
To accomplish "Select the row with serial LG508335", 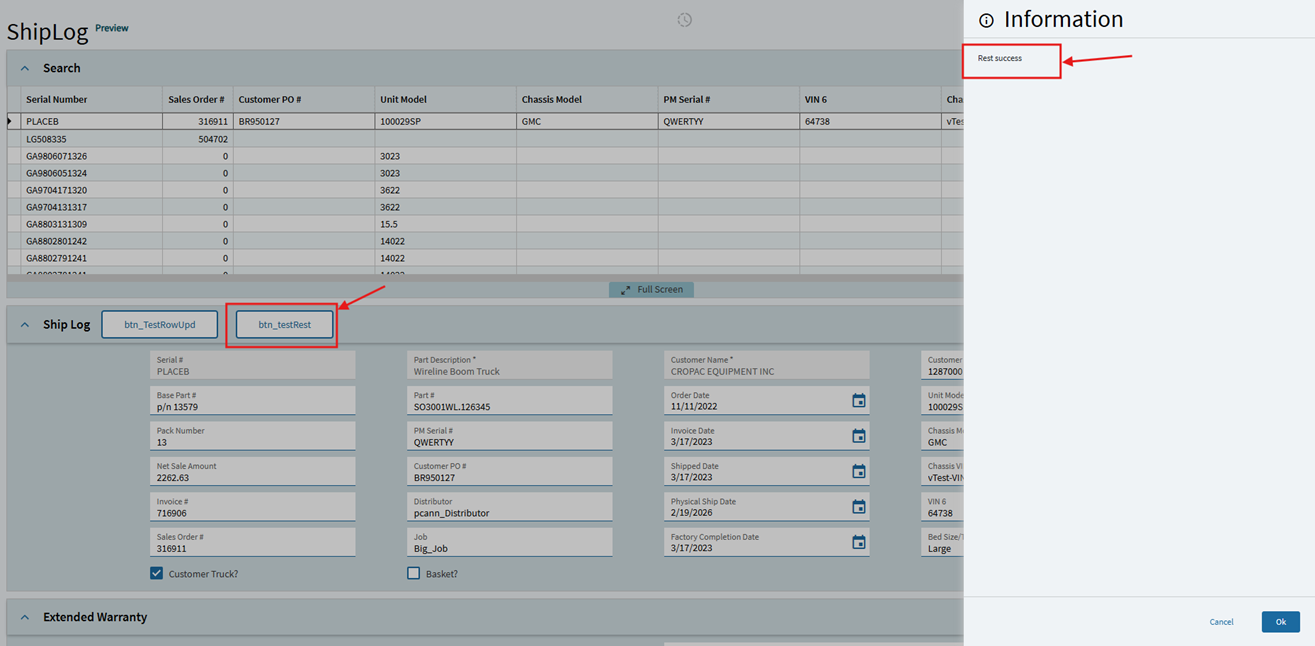I will (x=485, y=139).
